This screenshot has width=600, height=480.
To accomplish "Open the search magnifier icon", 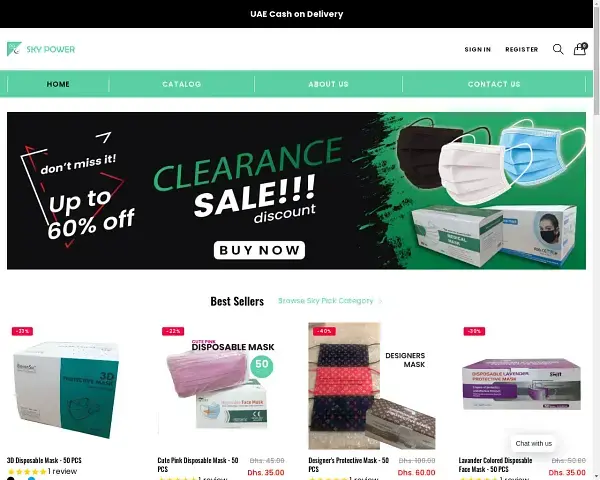I will click(558, 49).
